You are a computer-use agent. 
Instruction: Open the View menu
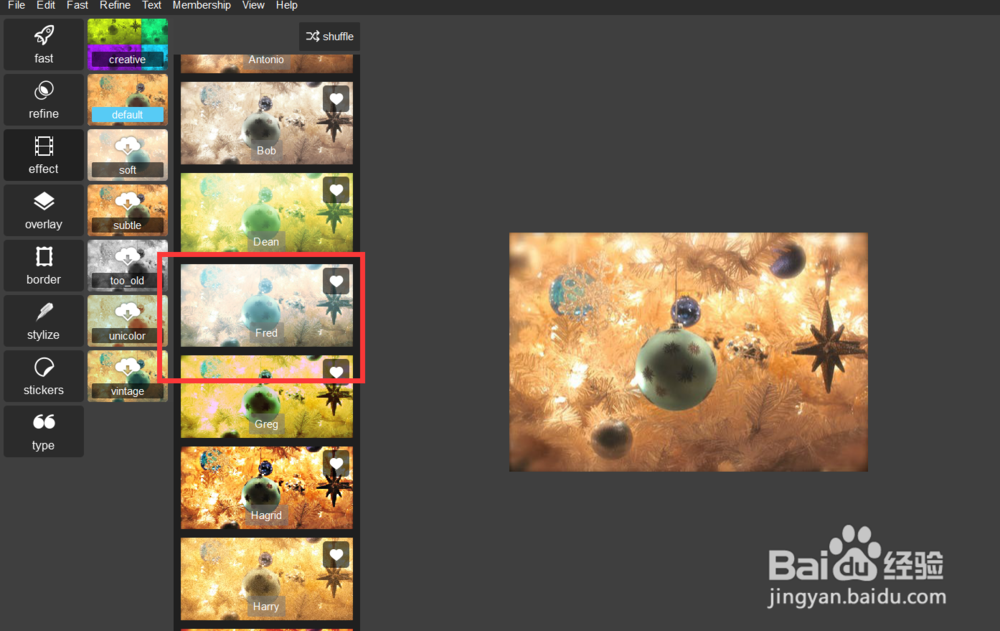pyautogui.click(x=253, y=5)
